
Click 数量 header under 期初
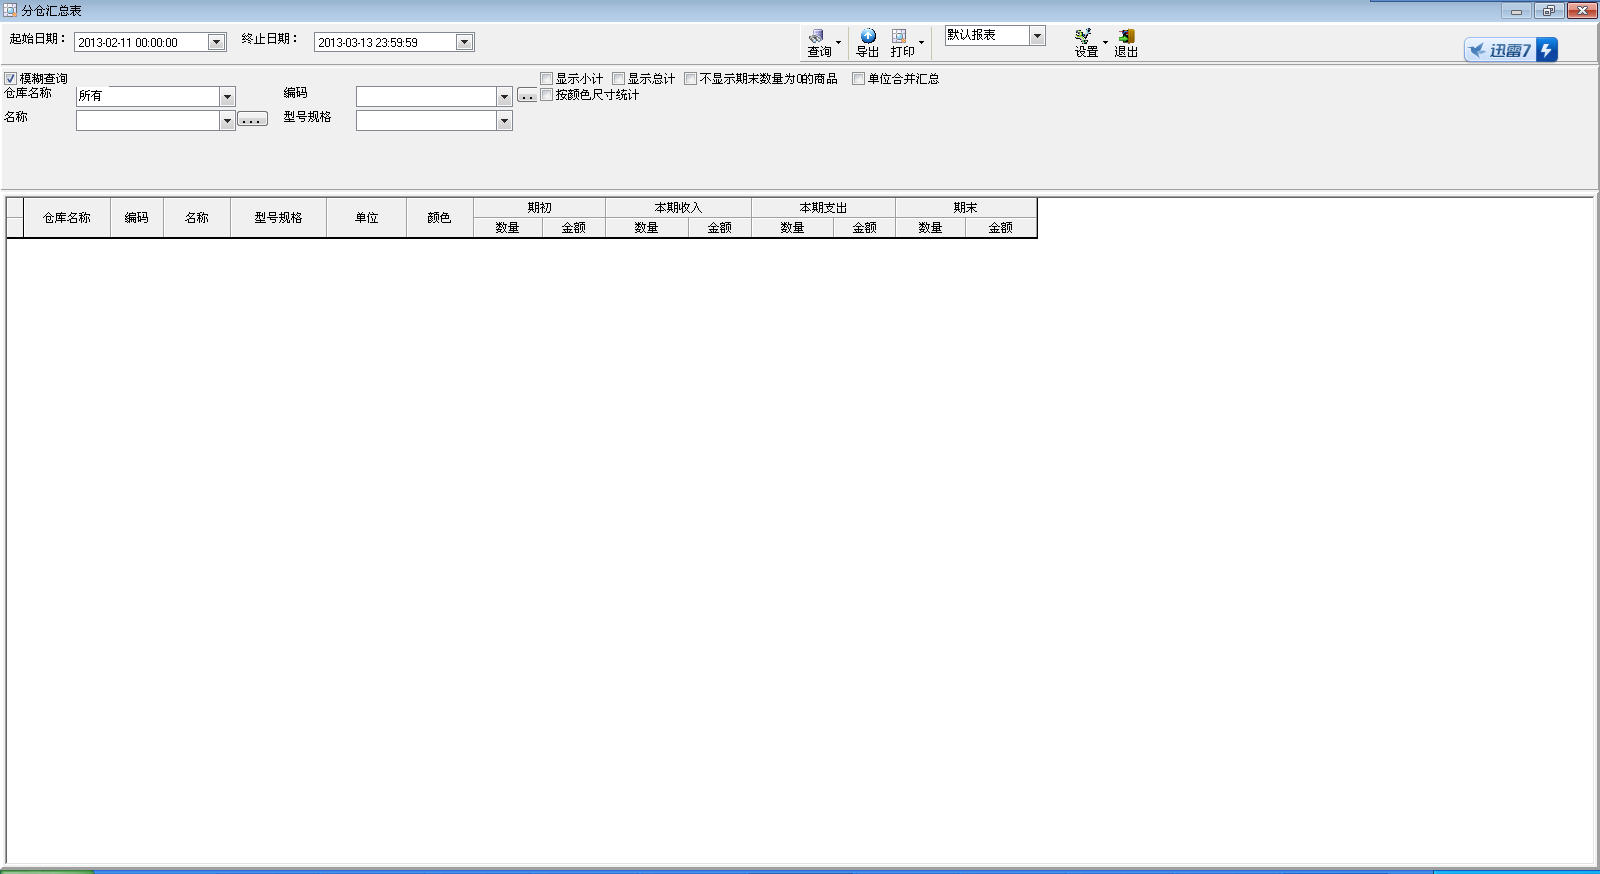click(508, 227)
